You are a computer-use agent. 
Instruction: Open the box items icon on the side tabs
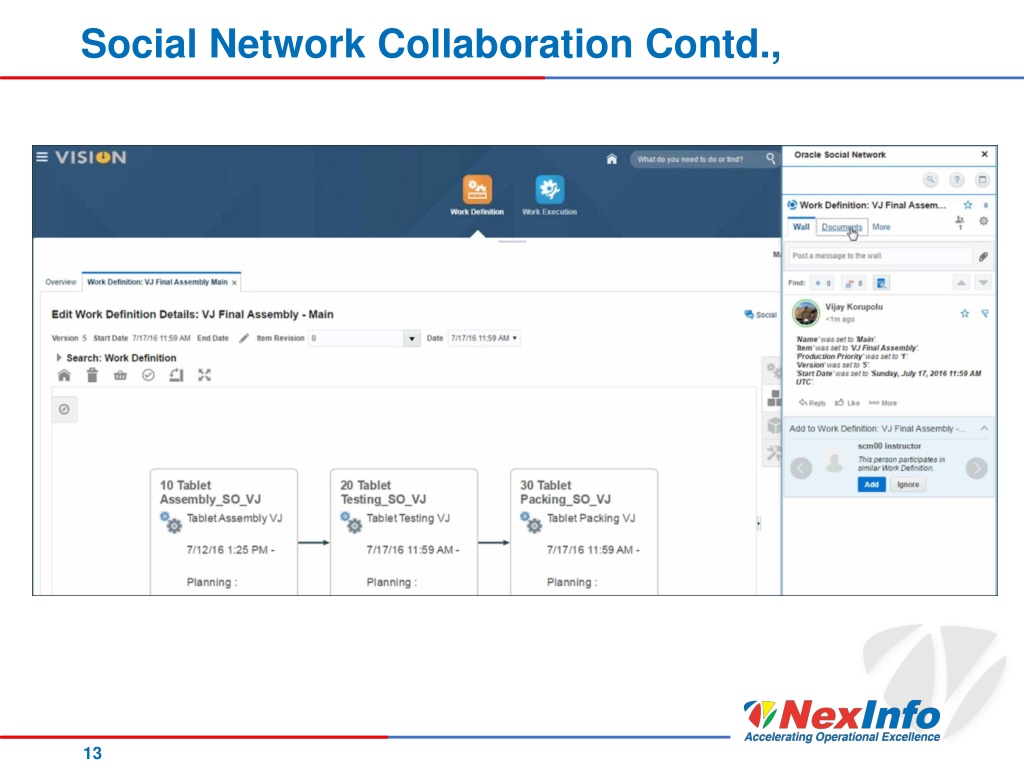773,425
